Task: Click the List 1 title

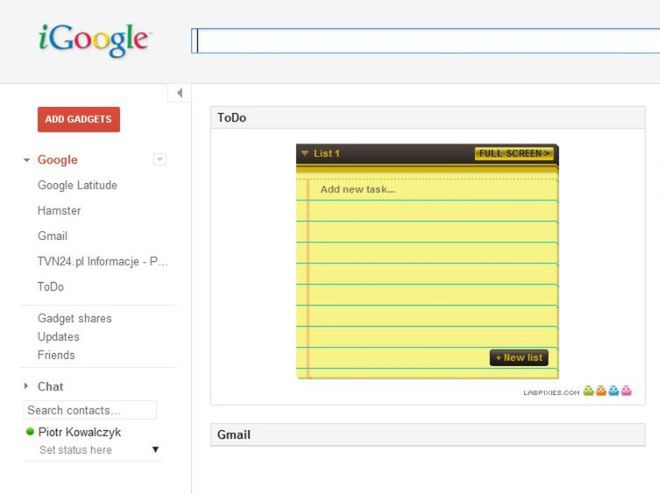Action: coord(327,154)
